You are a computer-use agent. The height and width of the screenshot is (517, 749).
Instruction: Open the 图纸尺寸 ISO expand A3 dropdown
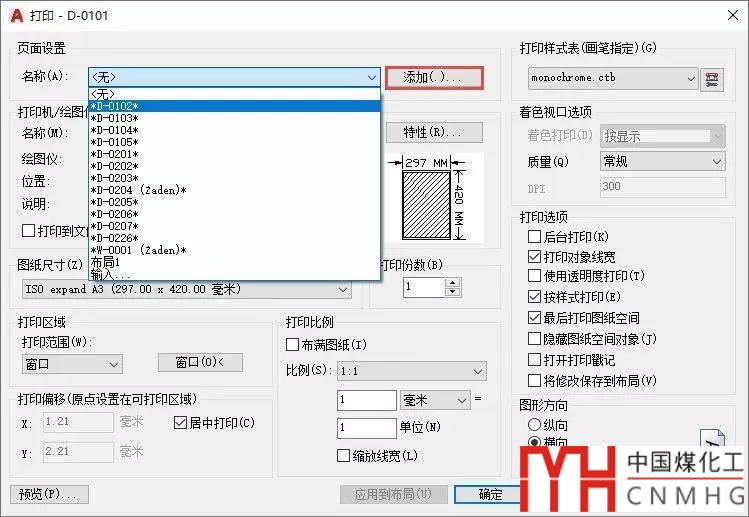(x=185, y=289)
